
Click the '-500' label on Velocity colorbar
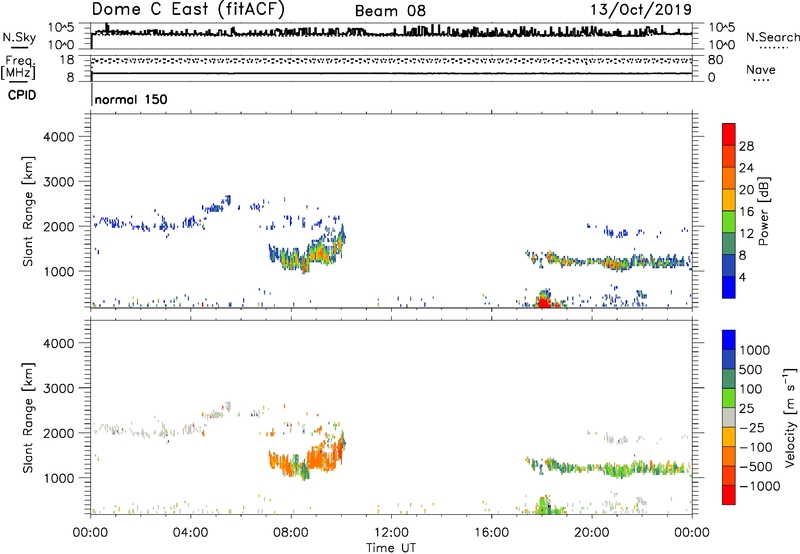click(755, 467)
